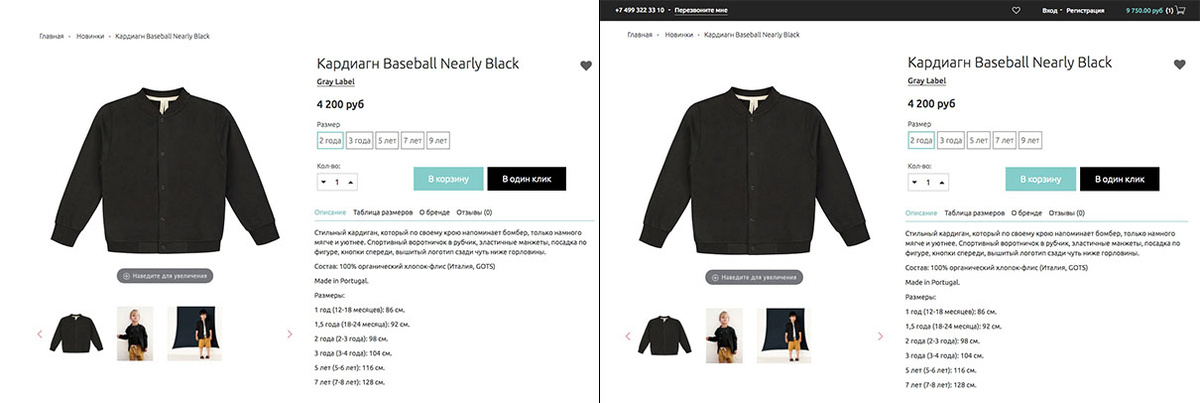The height and width of the screenshot is (403, 1200).
Task: Click В один клик black button, headerless page
Action: pos(526,179)
